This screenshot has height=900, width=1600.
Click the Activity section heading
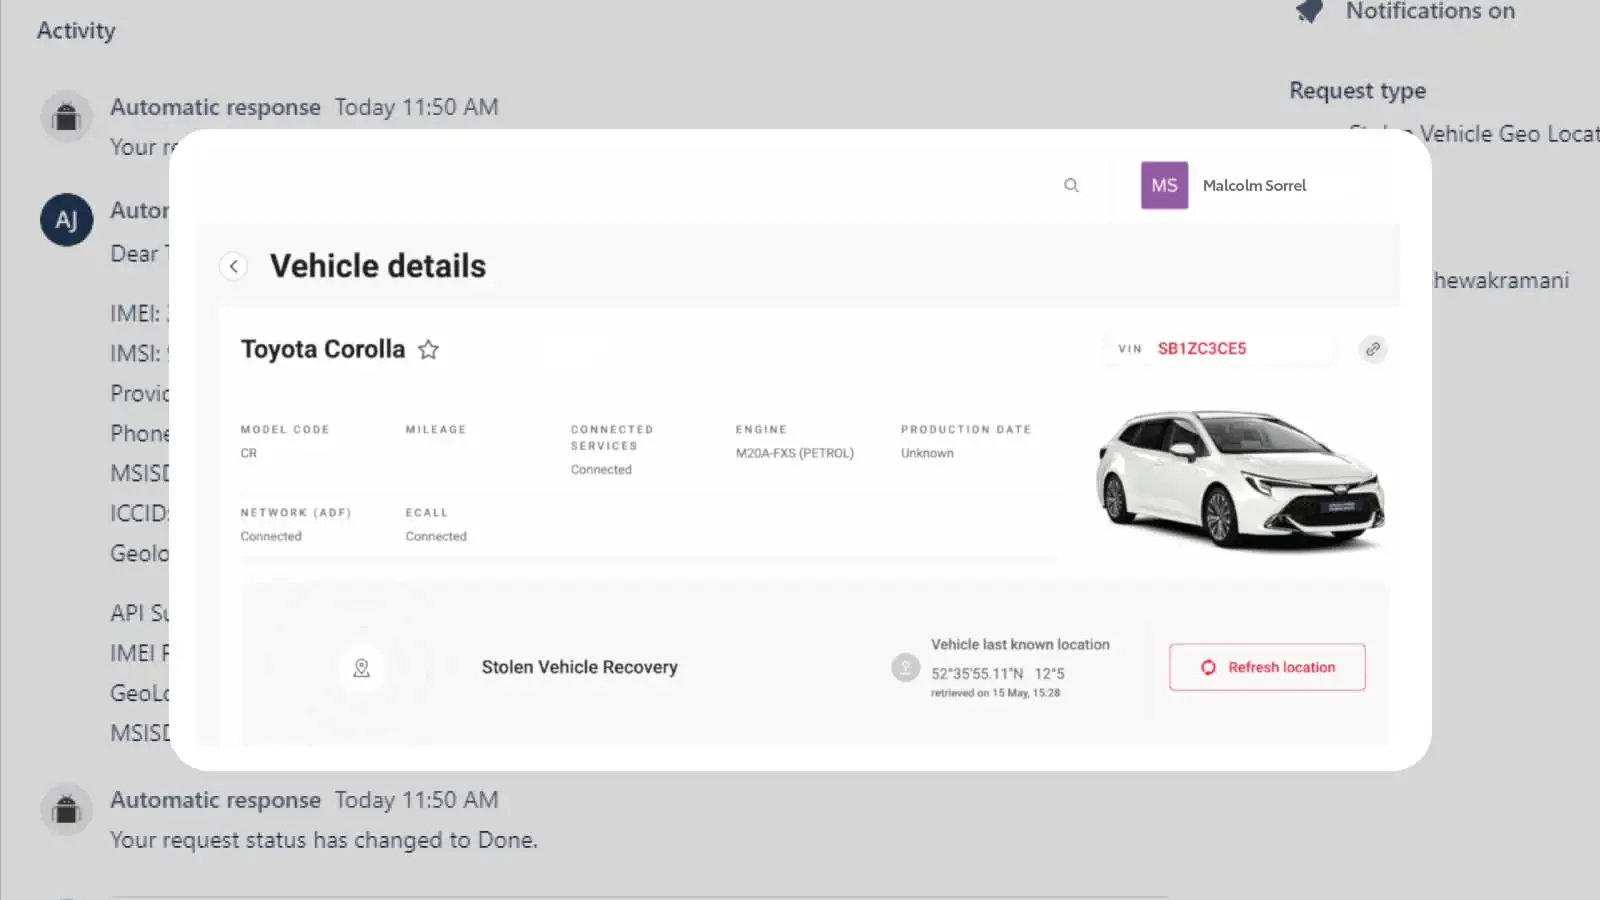tap(76, 31)
